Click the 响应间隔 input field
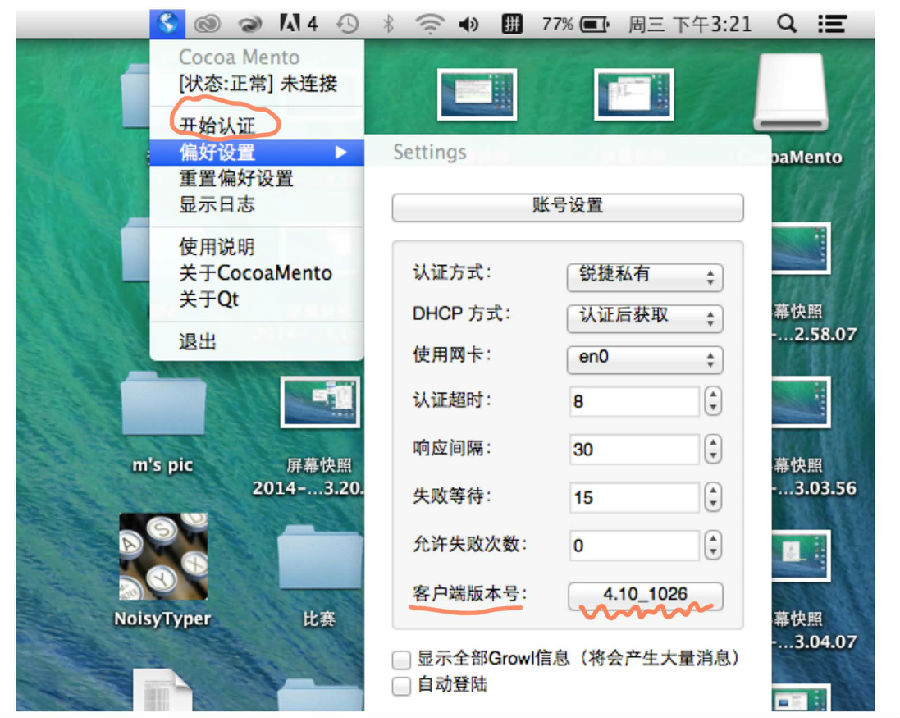Screen dimensions: 900x718 point(633,450)
